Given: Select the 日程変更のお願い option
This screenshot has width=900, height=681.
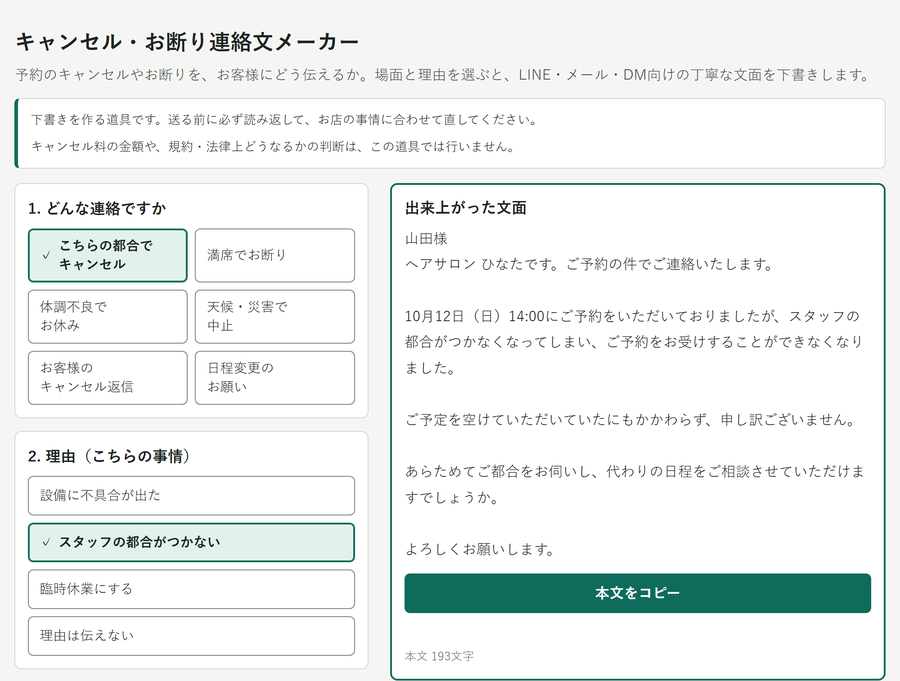Looking at the screenshot, I should click(x=275, y=378).
